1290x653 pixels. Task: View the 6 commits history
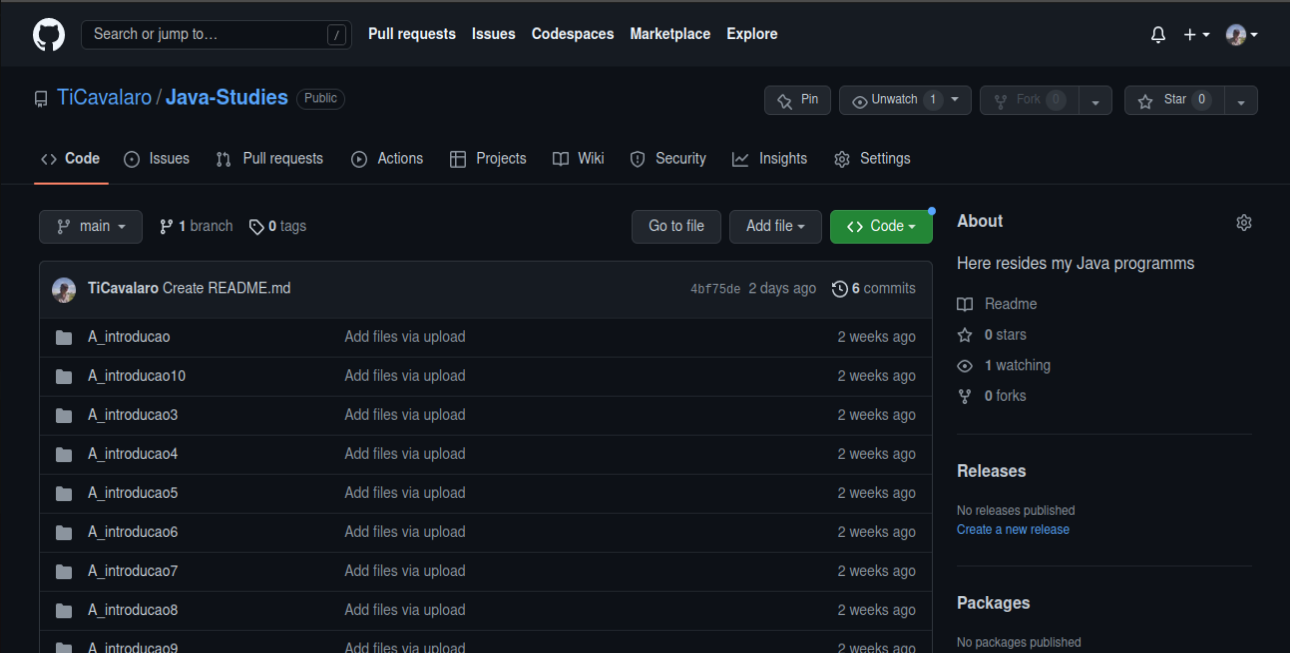coord(874,289)
